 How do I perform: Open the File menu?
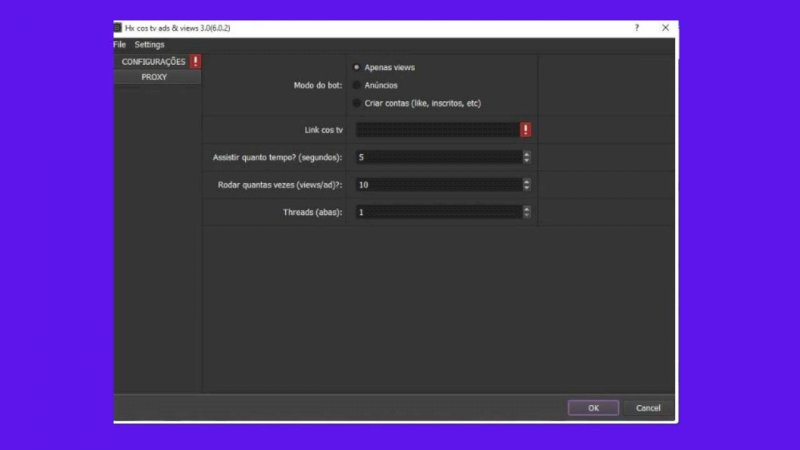click(120, 45)
